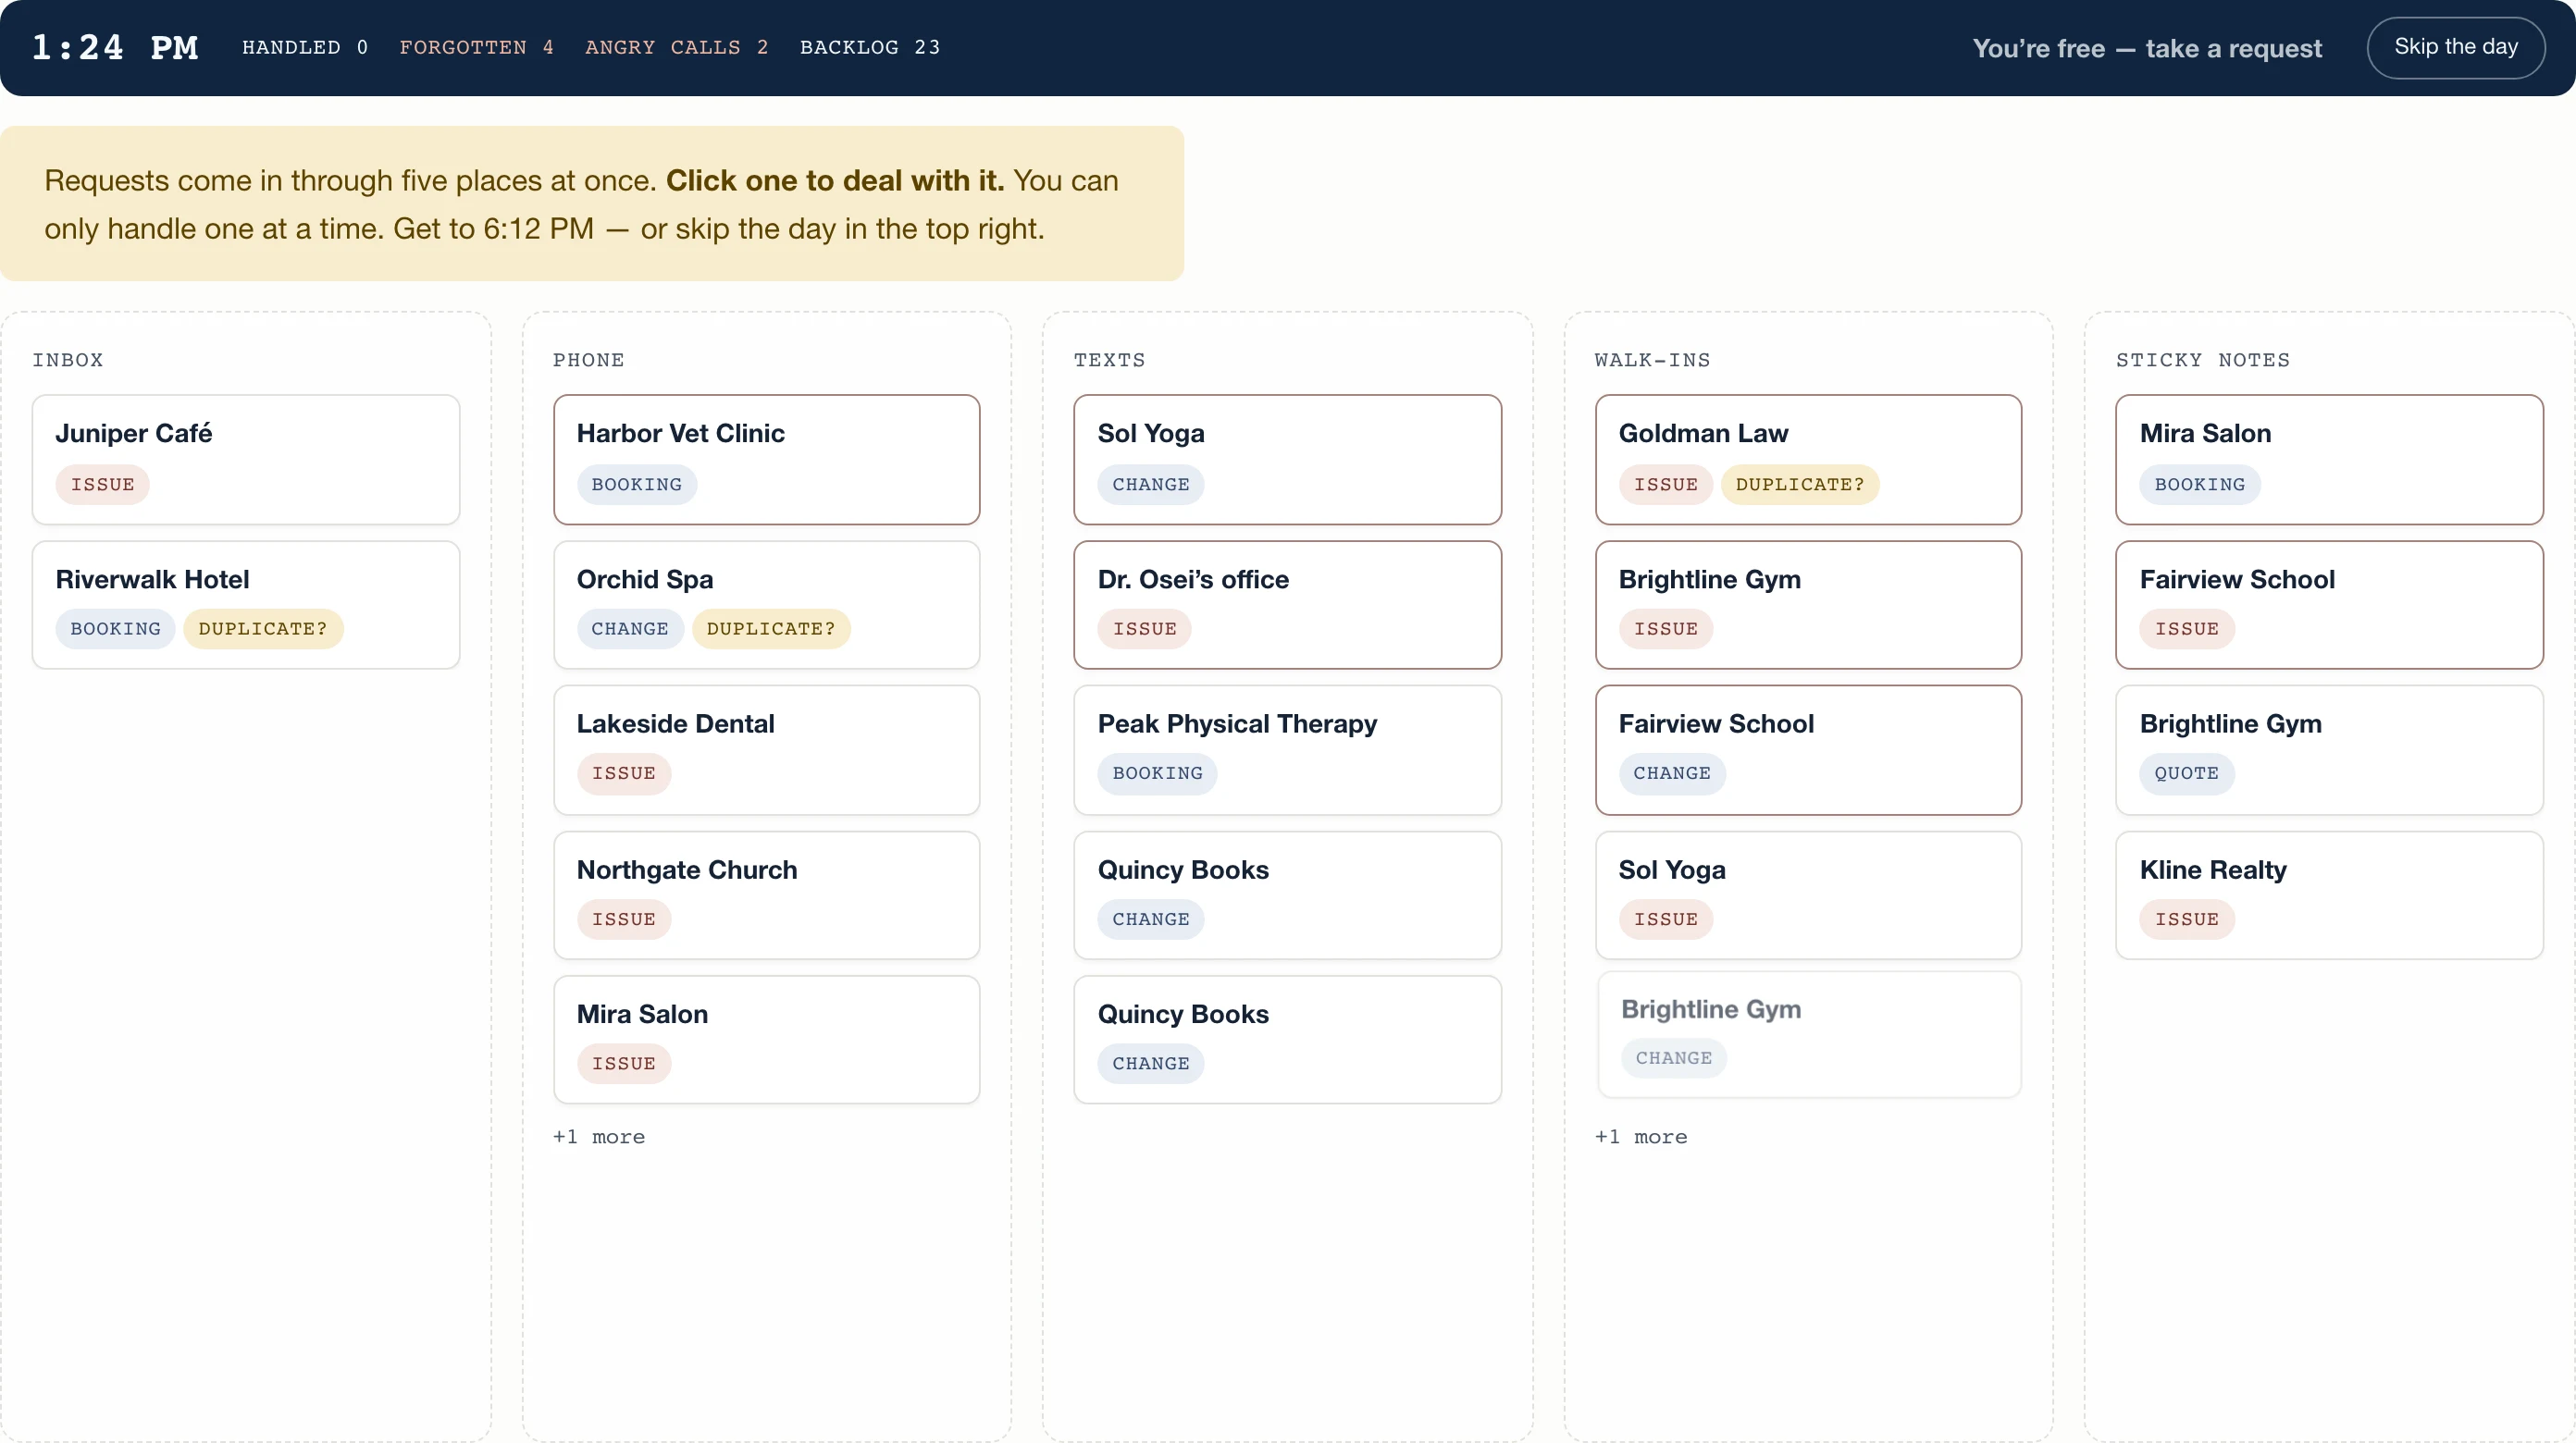This screenshot has width=2576, height=1443.
Task: Click the 1:24 PM clock
Action: pyautogui.click(x=115, y=47)
